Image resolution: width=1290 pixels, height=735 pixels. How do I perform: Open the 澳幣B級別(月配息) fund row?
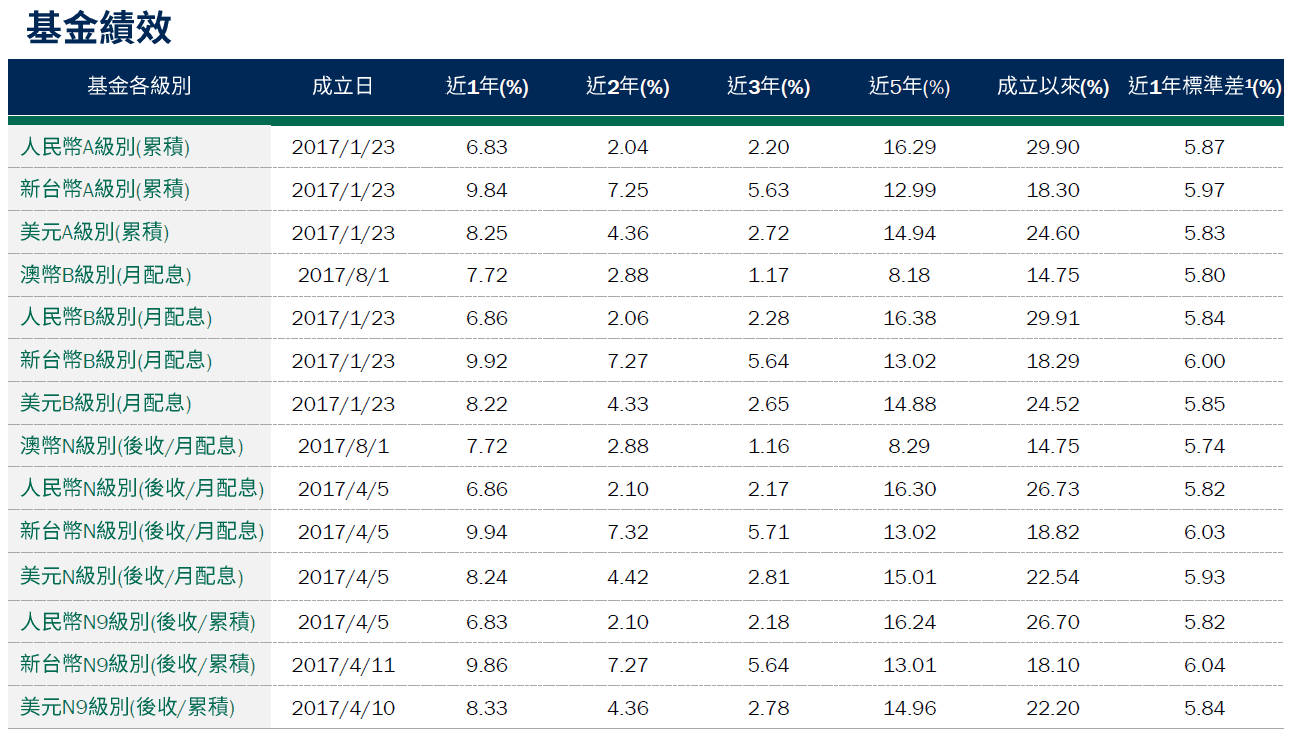pyautogui.click(x=106, y=274)
